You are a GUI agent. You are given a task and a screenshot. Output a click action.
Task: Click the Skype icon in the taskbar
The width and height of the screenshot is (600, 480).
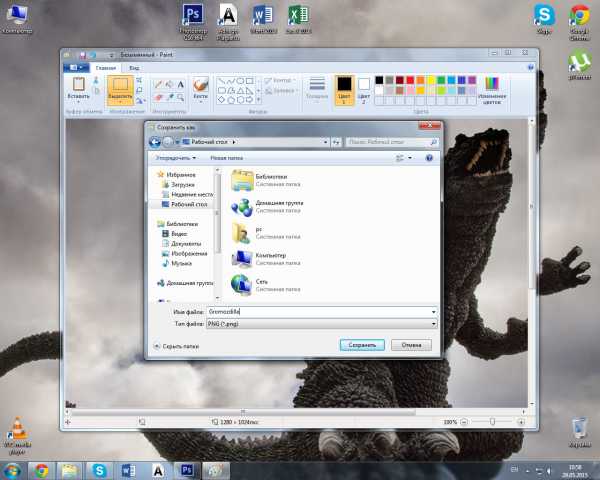tap(99, 470)
